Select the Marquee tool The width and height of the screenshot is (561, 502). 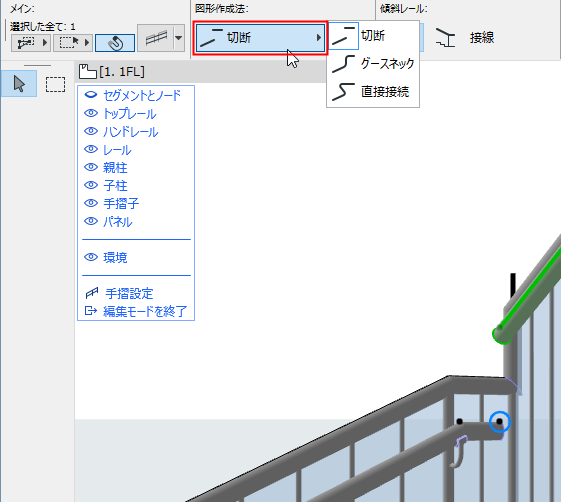[x=55, y=84]
